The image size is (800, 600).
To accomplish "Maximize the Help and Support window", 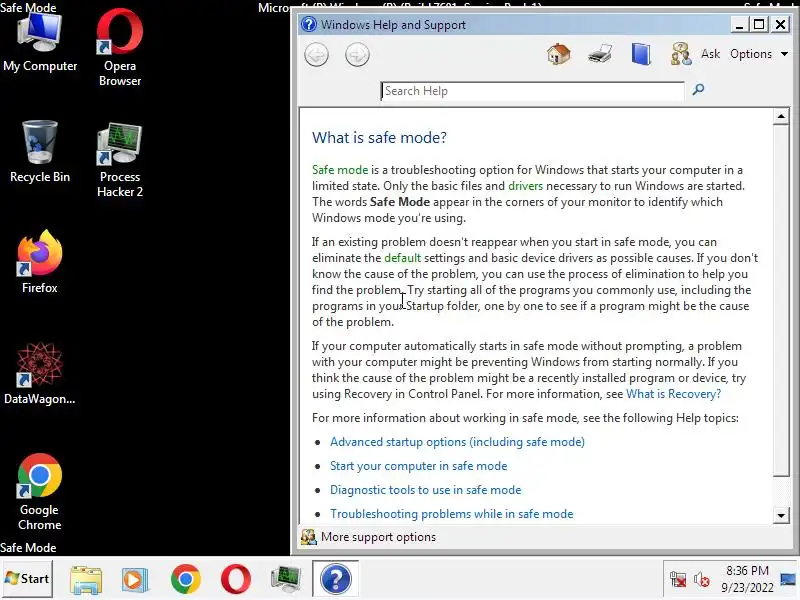I will (x=759, y=24).
